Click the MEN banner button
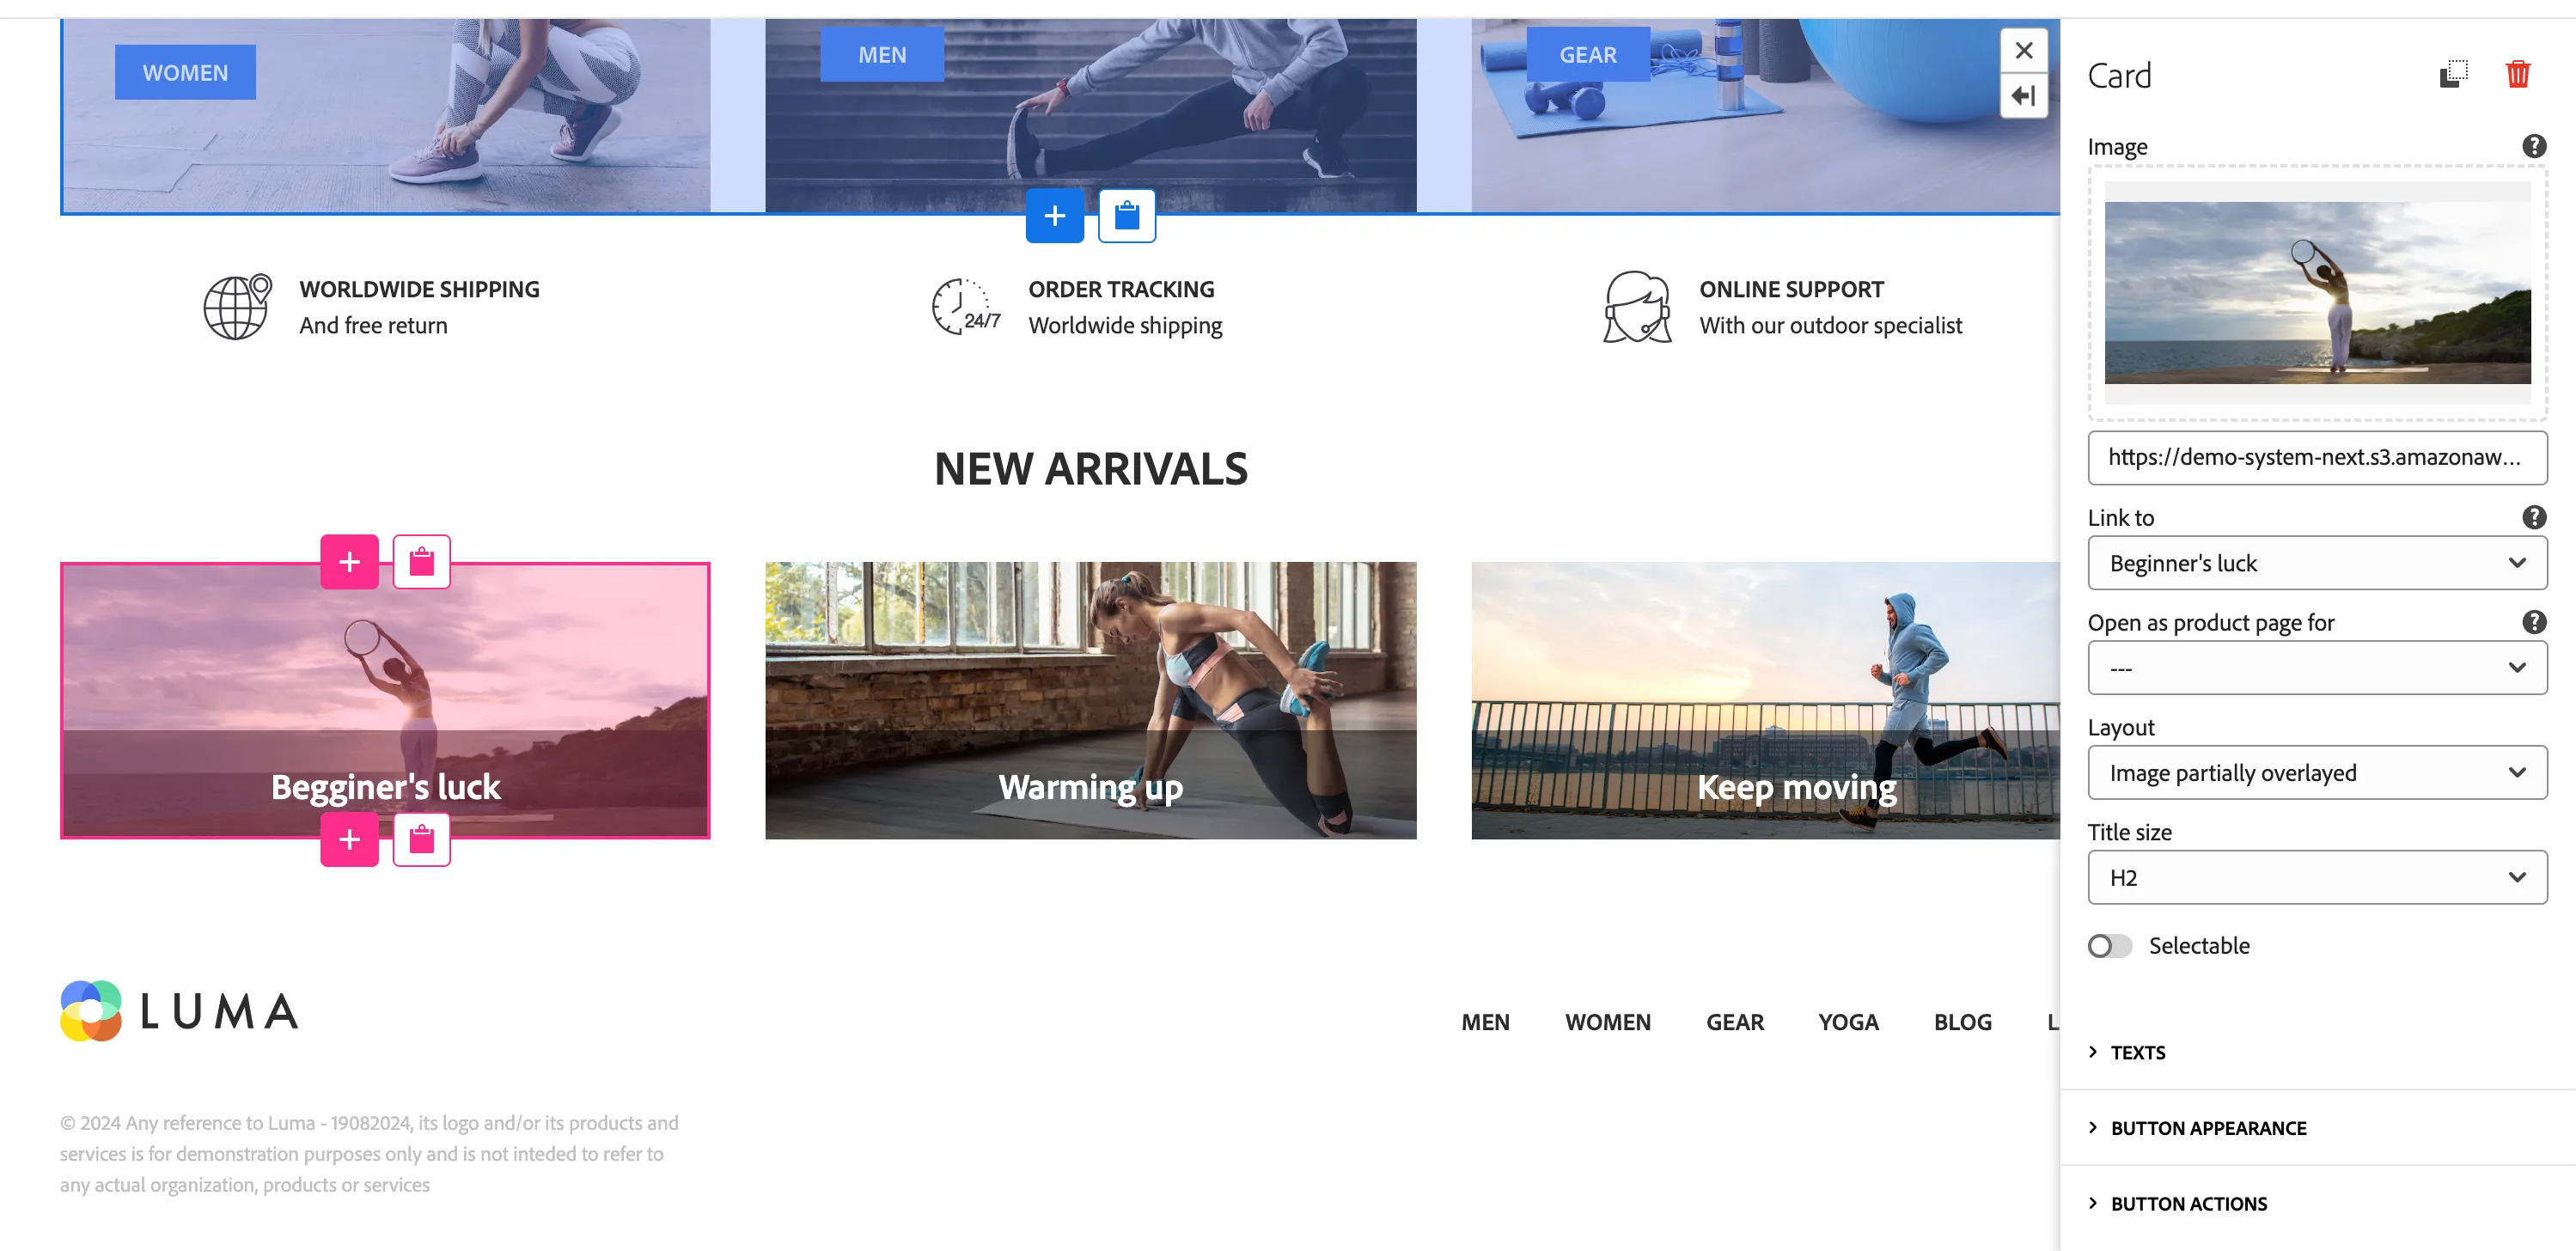The image size is (2576, 1251). pos(882,54)
